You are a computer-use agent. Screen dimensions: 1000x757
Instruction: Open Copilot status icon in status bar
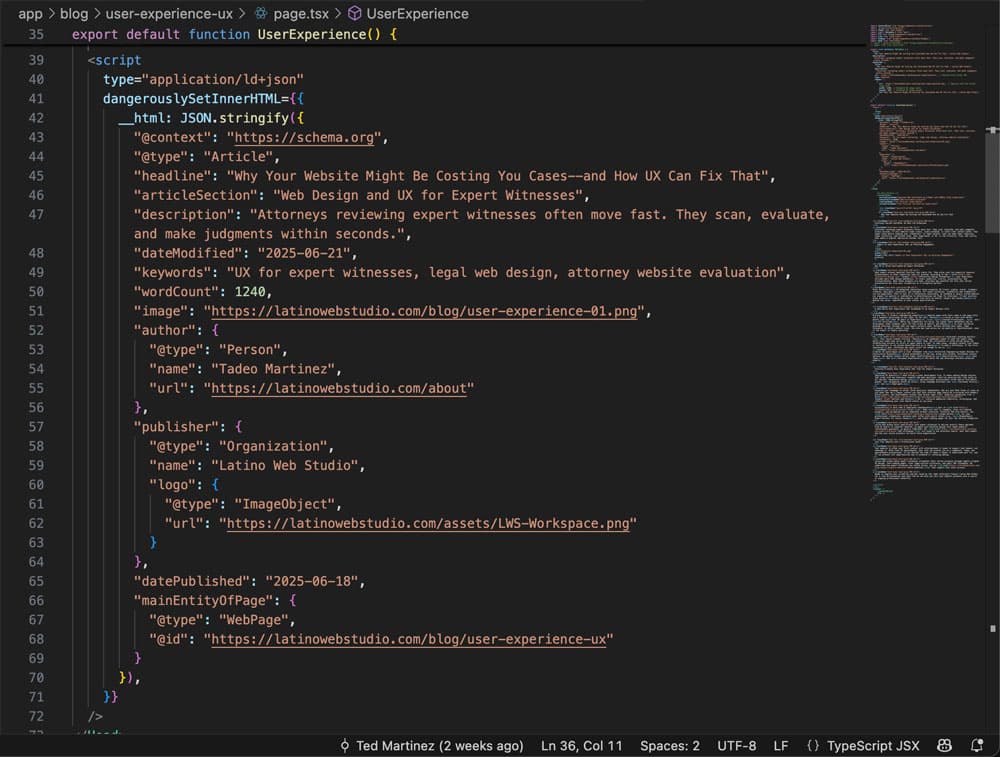[945, 746]
